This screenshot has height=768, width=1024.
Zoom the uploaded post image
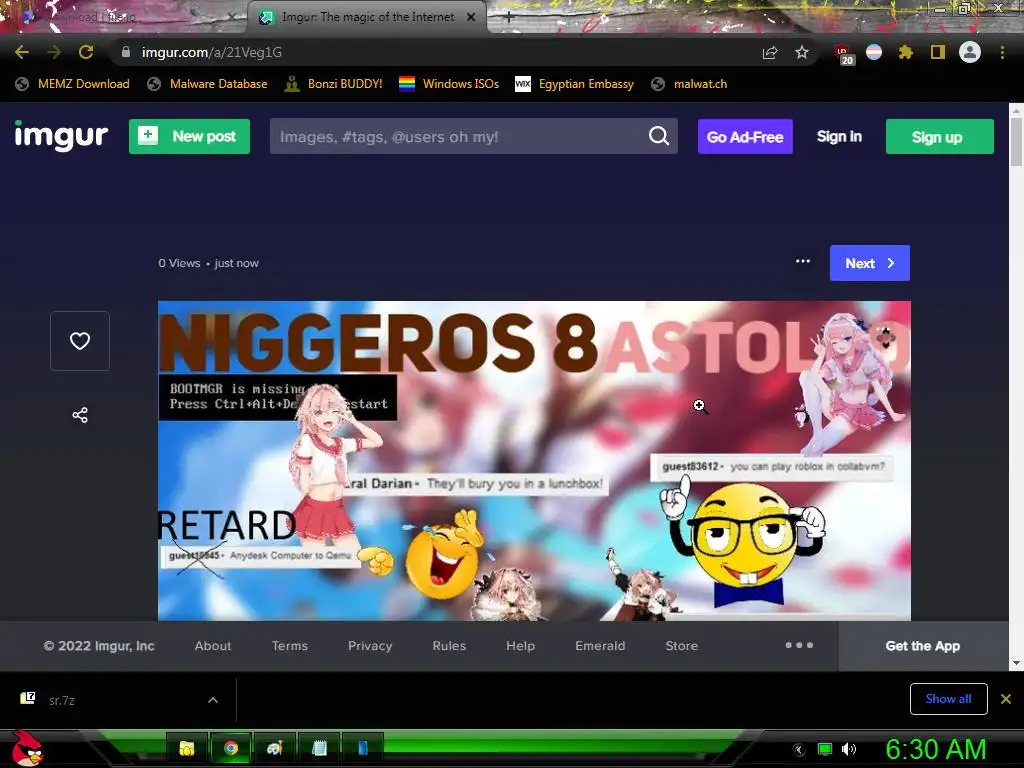[x=534, y=460]
